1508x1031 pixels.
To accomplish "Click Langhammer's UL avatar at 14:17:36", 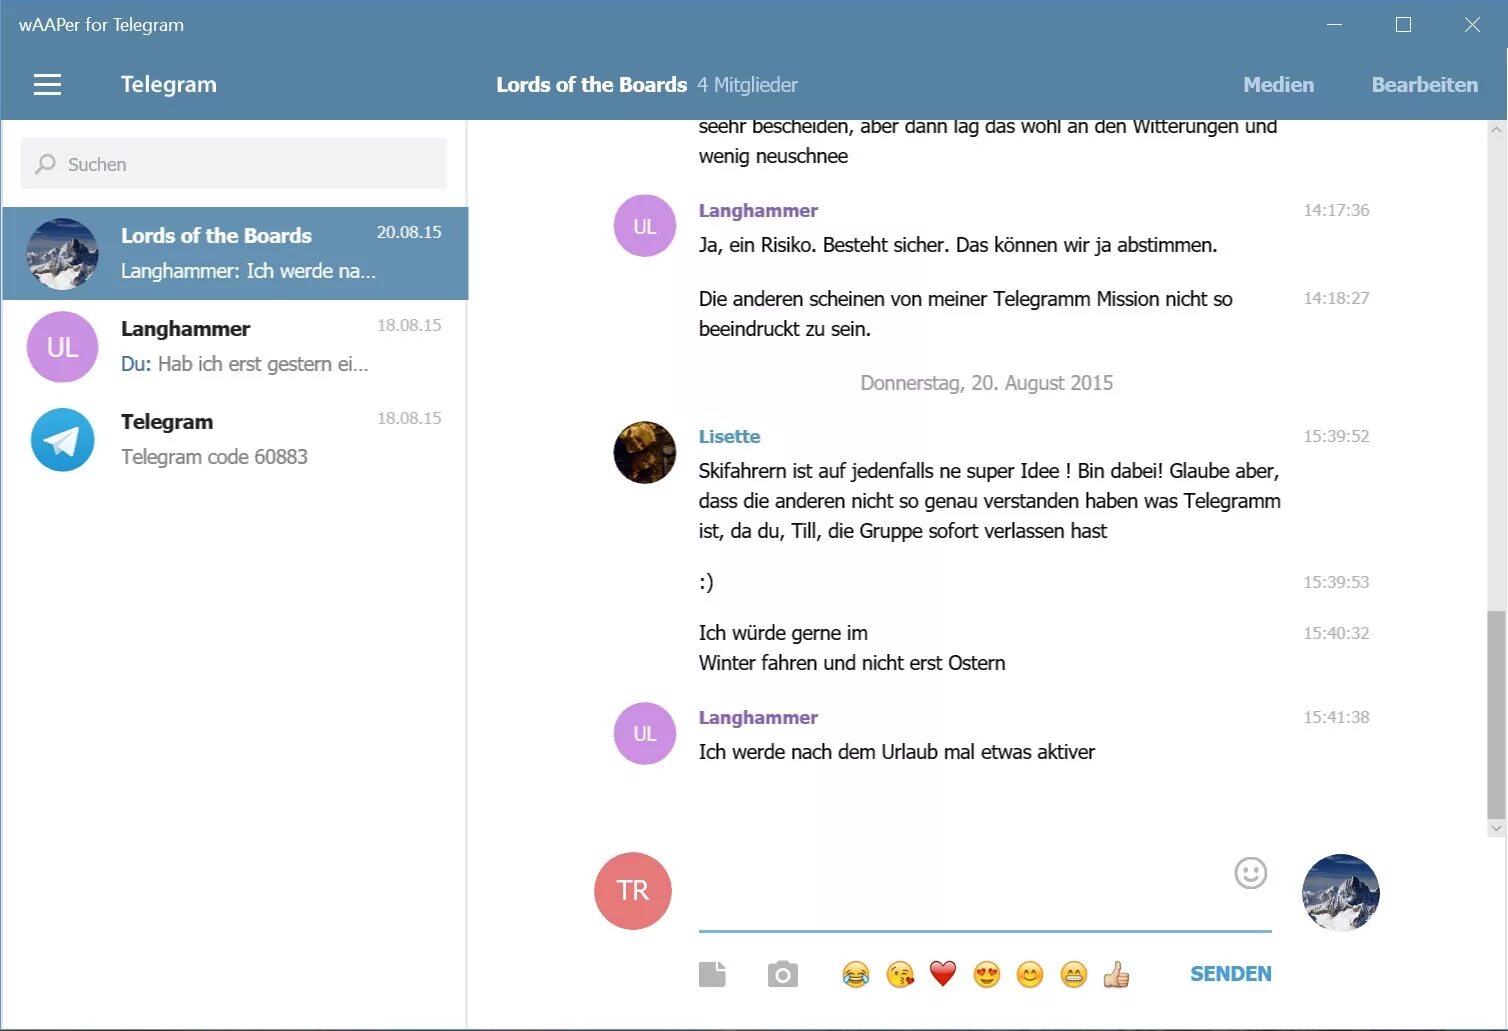I will pos(645,226).
